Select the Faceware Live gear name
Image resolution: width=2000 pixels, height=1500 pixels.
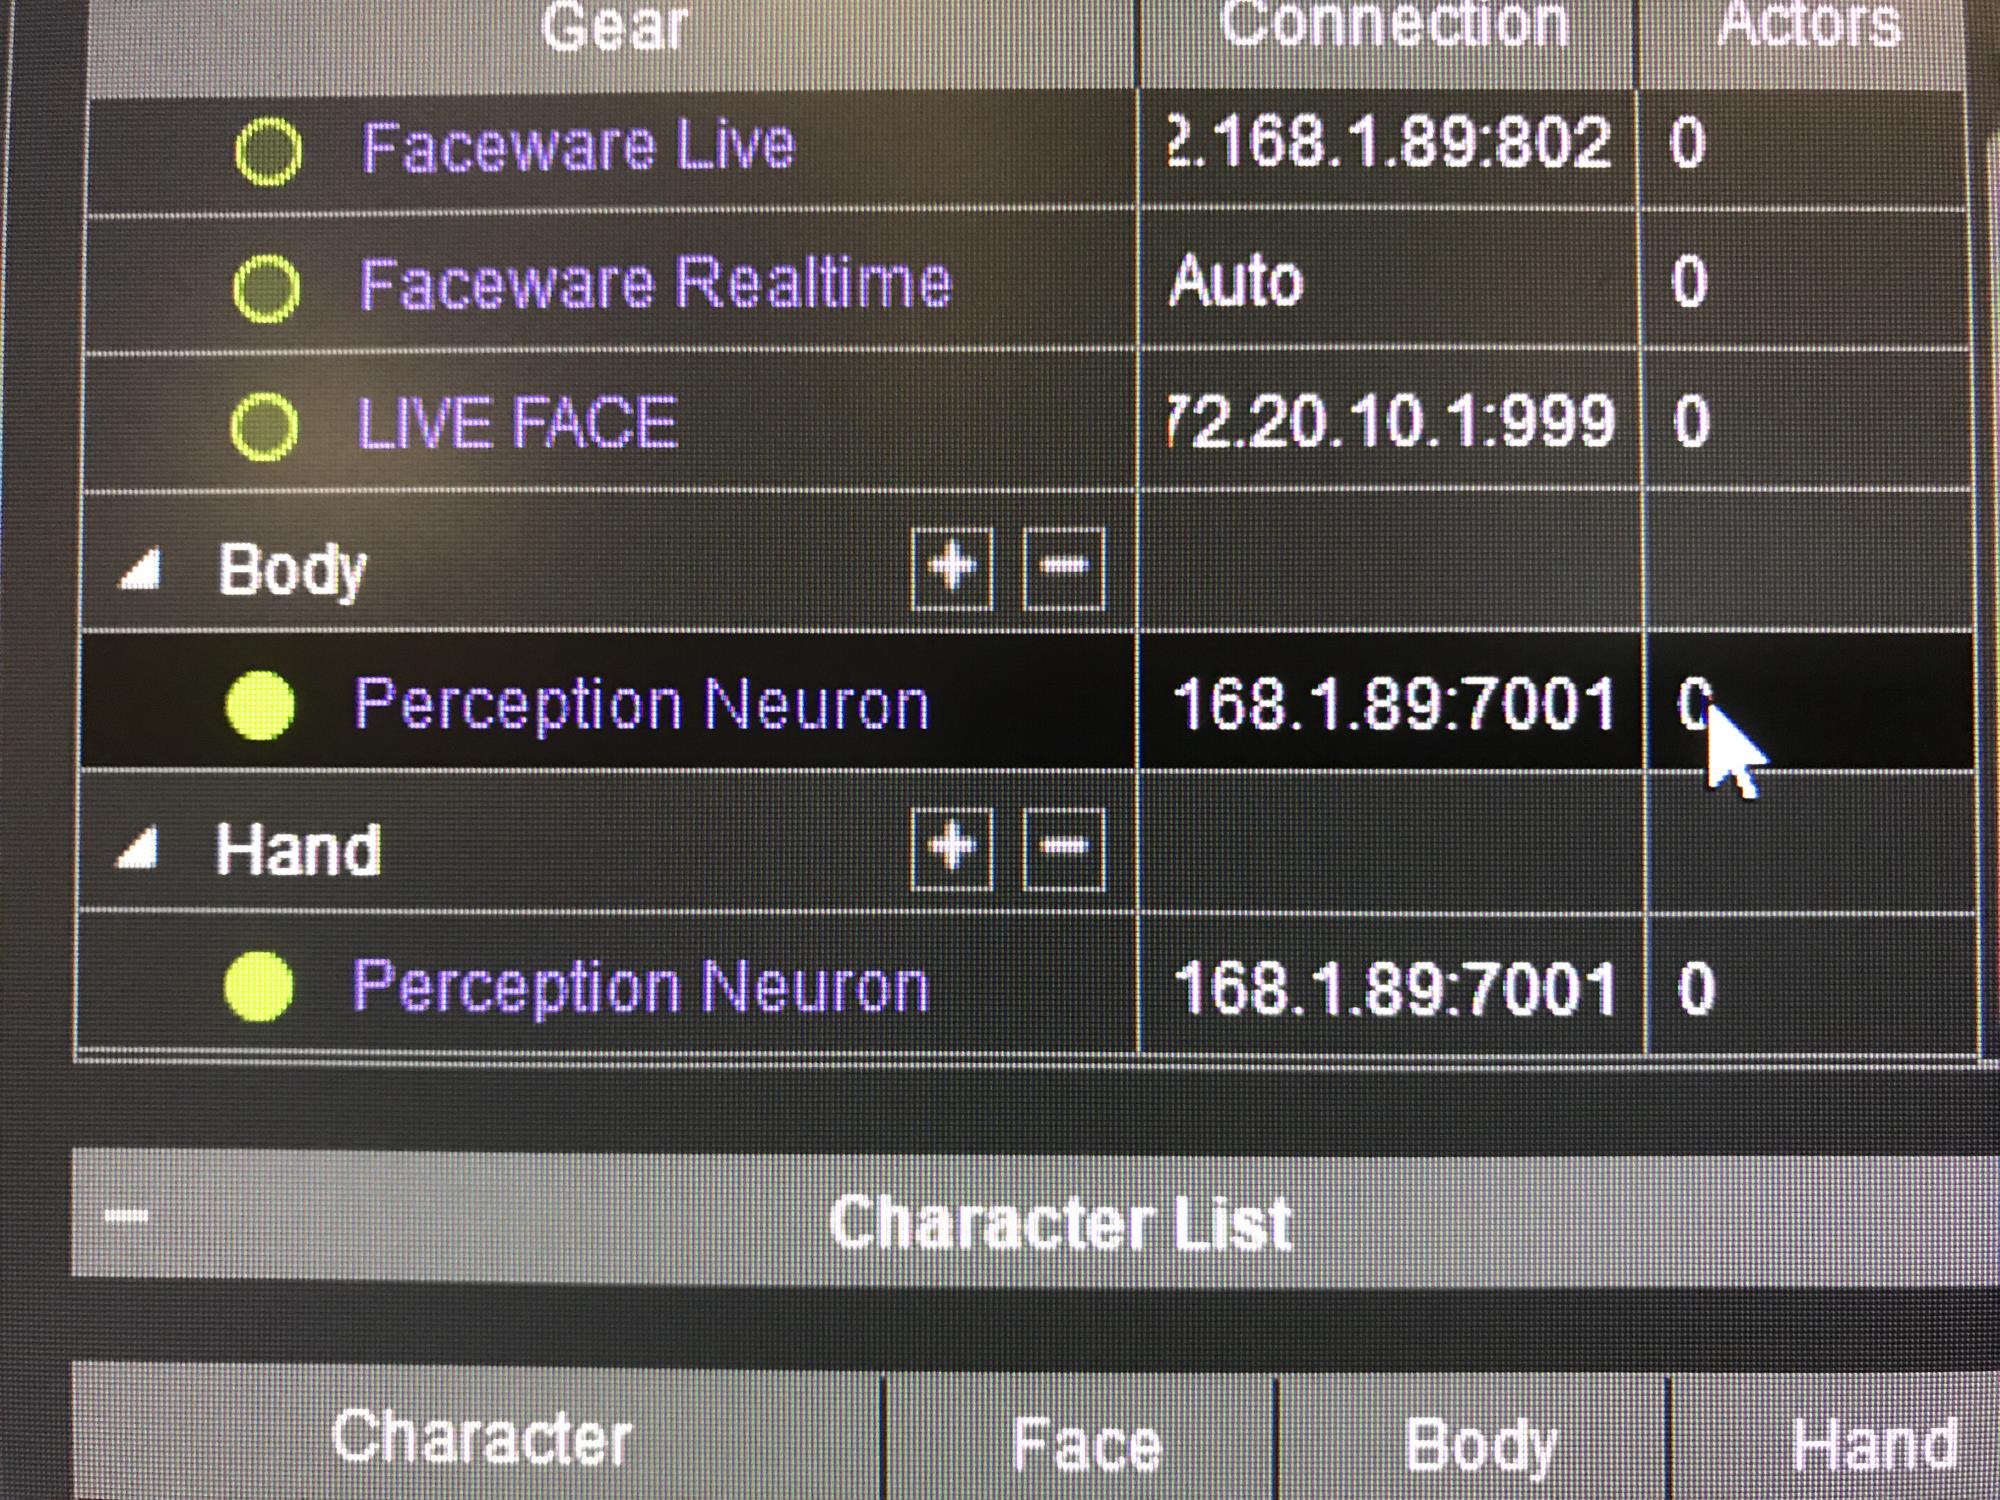(578, 146)
